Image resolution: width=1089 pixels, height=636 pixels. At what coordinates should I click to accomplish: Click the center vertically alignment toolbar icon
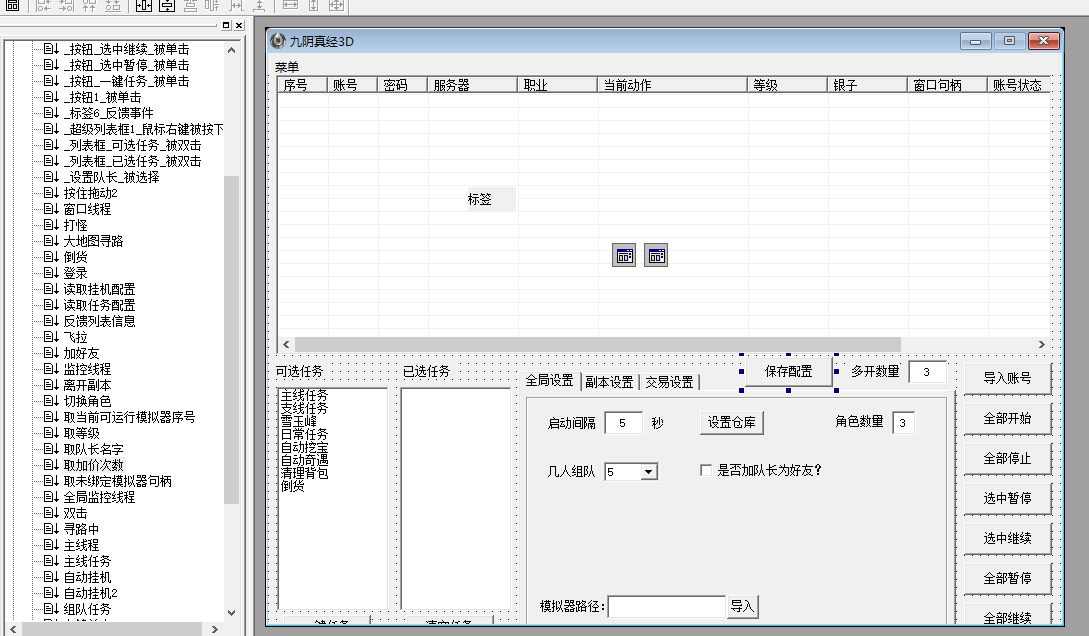pyautogui.click(x=166, y=6)
